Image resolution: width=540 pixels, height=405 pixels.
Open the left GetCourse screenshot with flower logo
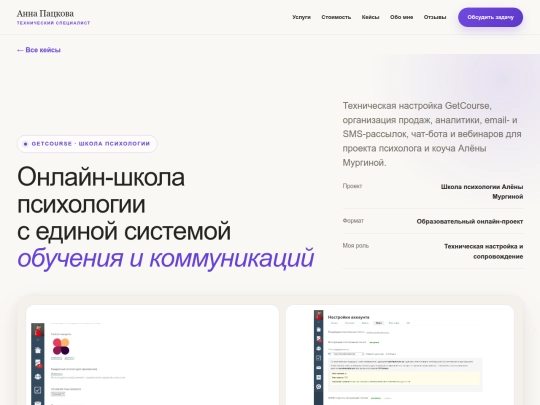[x=153, y=355]
